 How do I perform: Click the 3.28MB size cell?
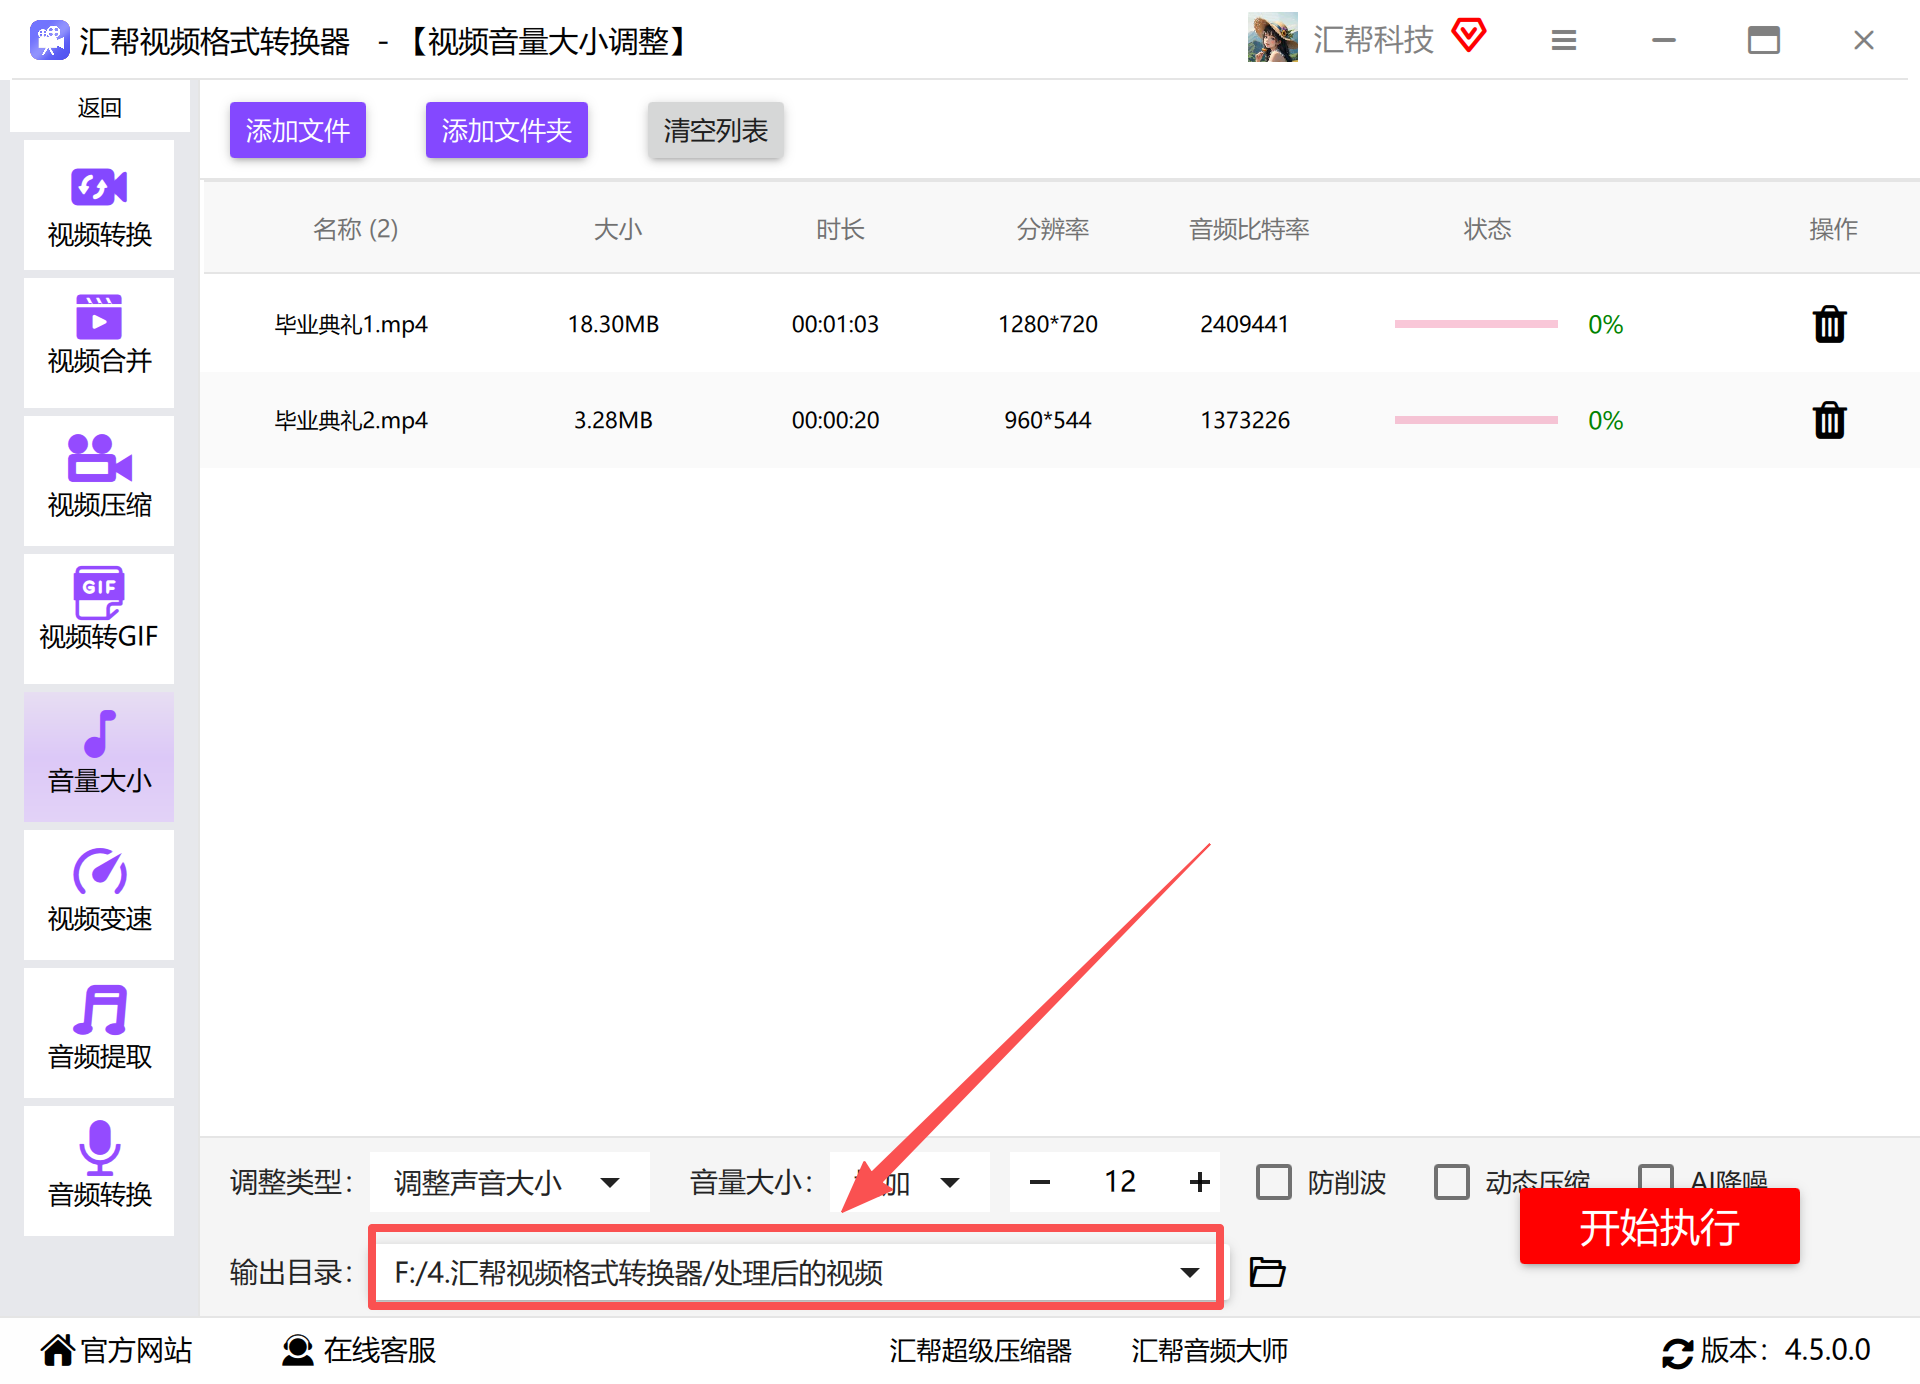coord(613,420)
